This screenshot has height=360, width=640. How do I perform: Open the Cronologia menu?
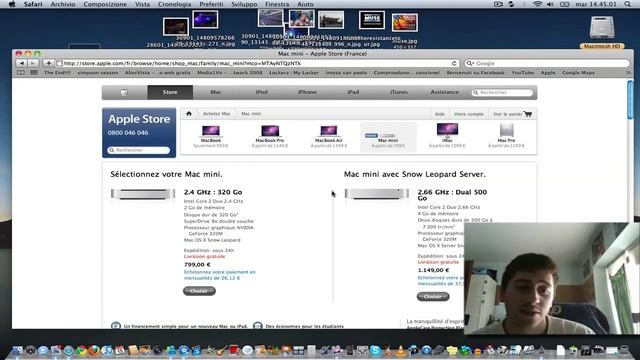(x=174, y=4)
